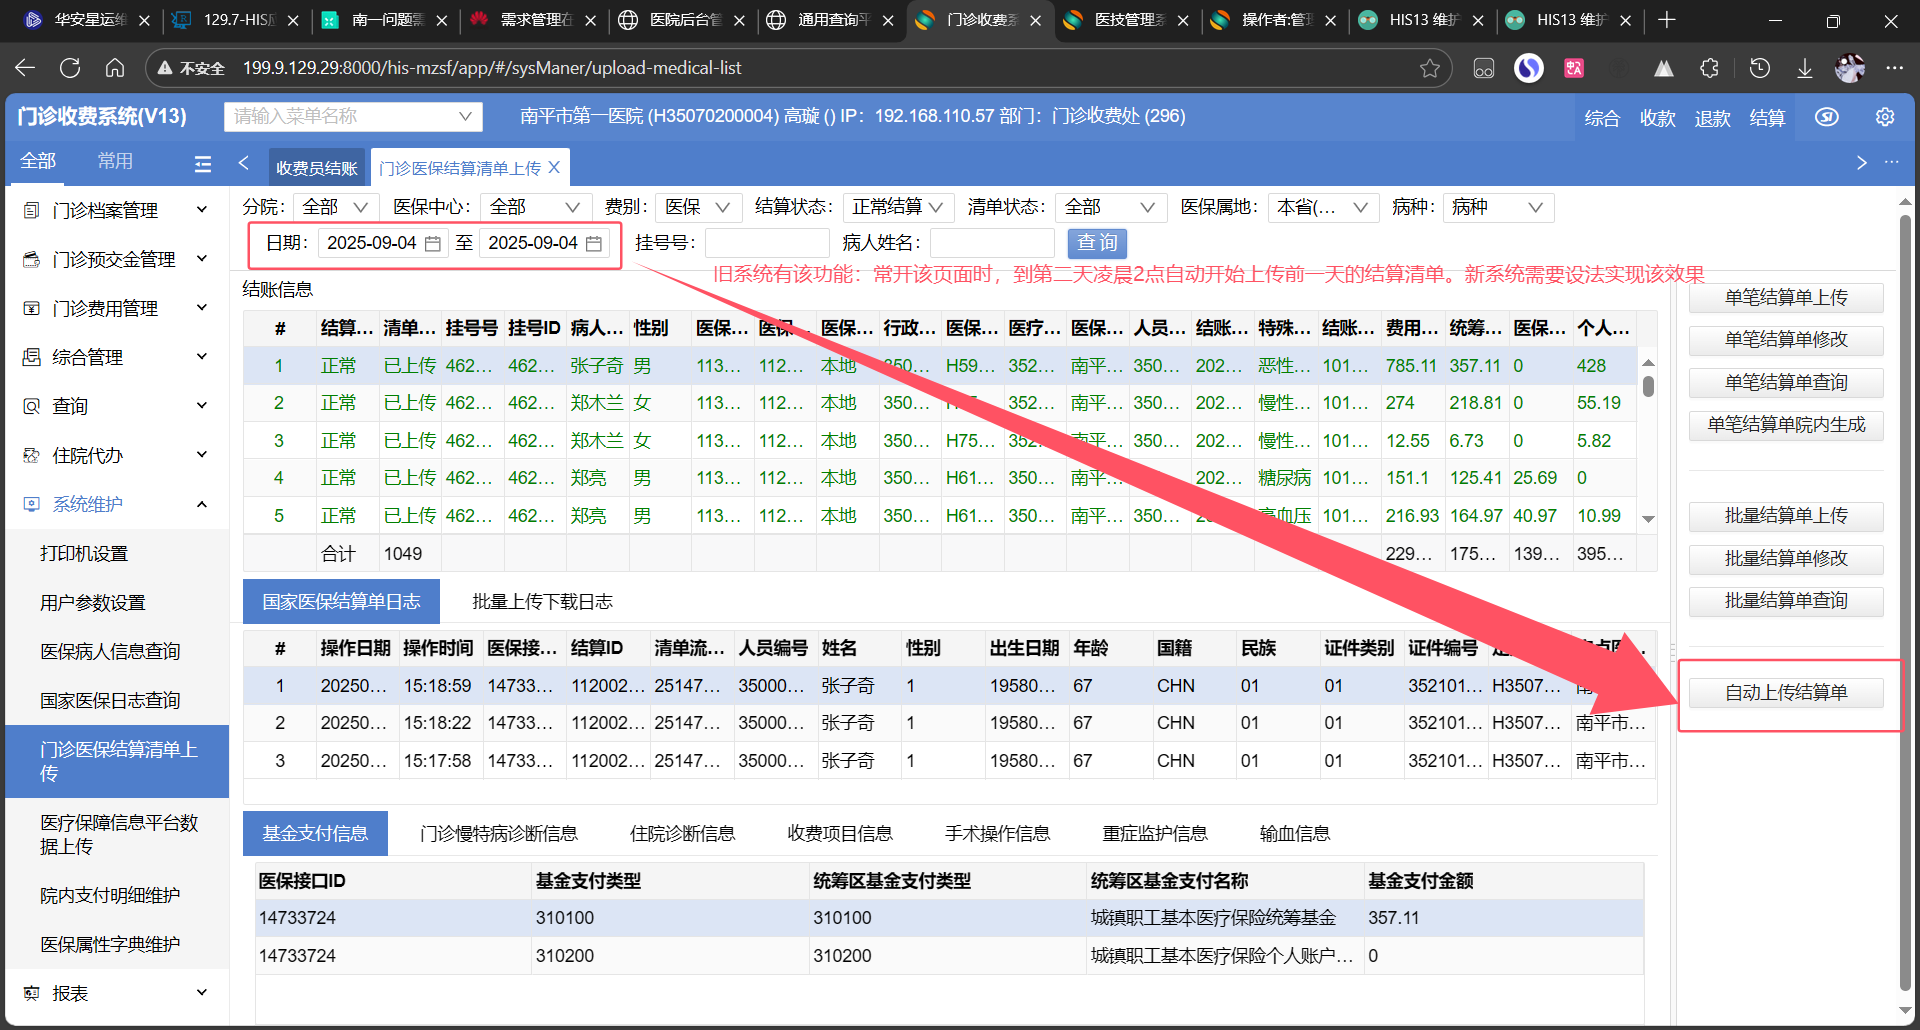Open 收费项目信息 tab
Image resolution: width=1920 pixels, height=1030 pixels.
(x=840, y=833)
